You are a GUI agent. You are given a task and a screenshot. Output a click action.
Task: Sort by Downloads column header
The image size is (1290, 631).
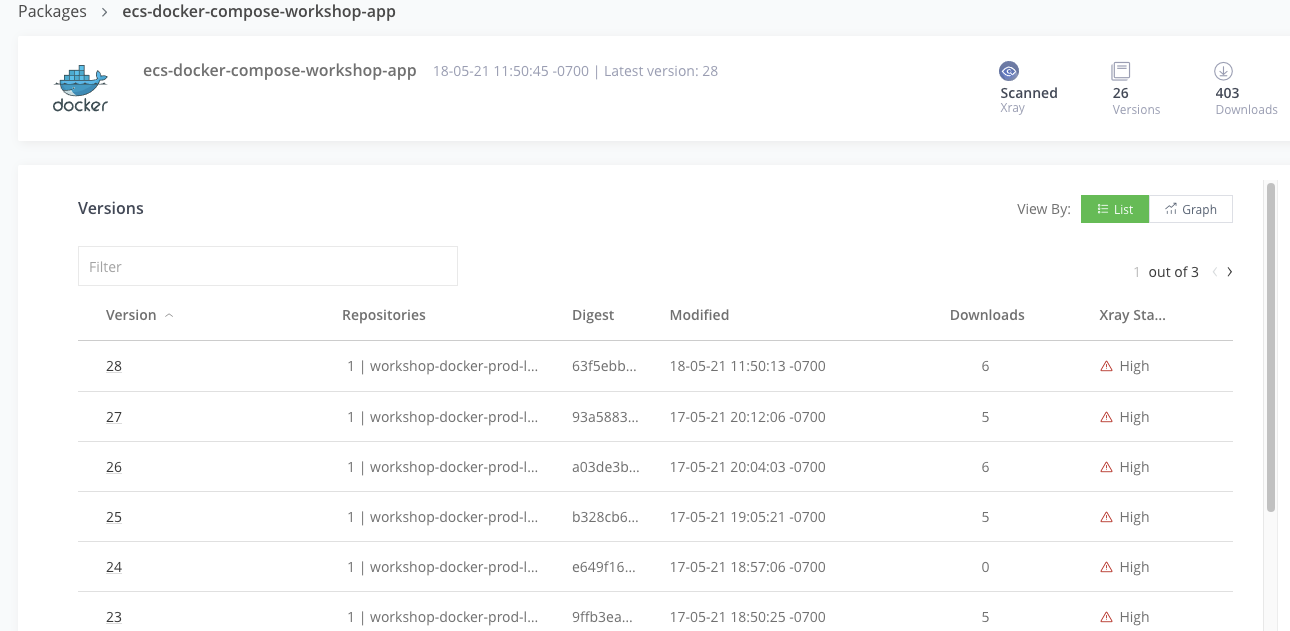[986, 315]
